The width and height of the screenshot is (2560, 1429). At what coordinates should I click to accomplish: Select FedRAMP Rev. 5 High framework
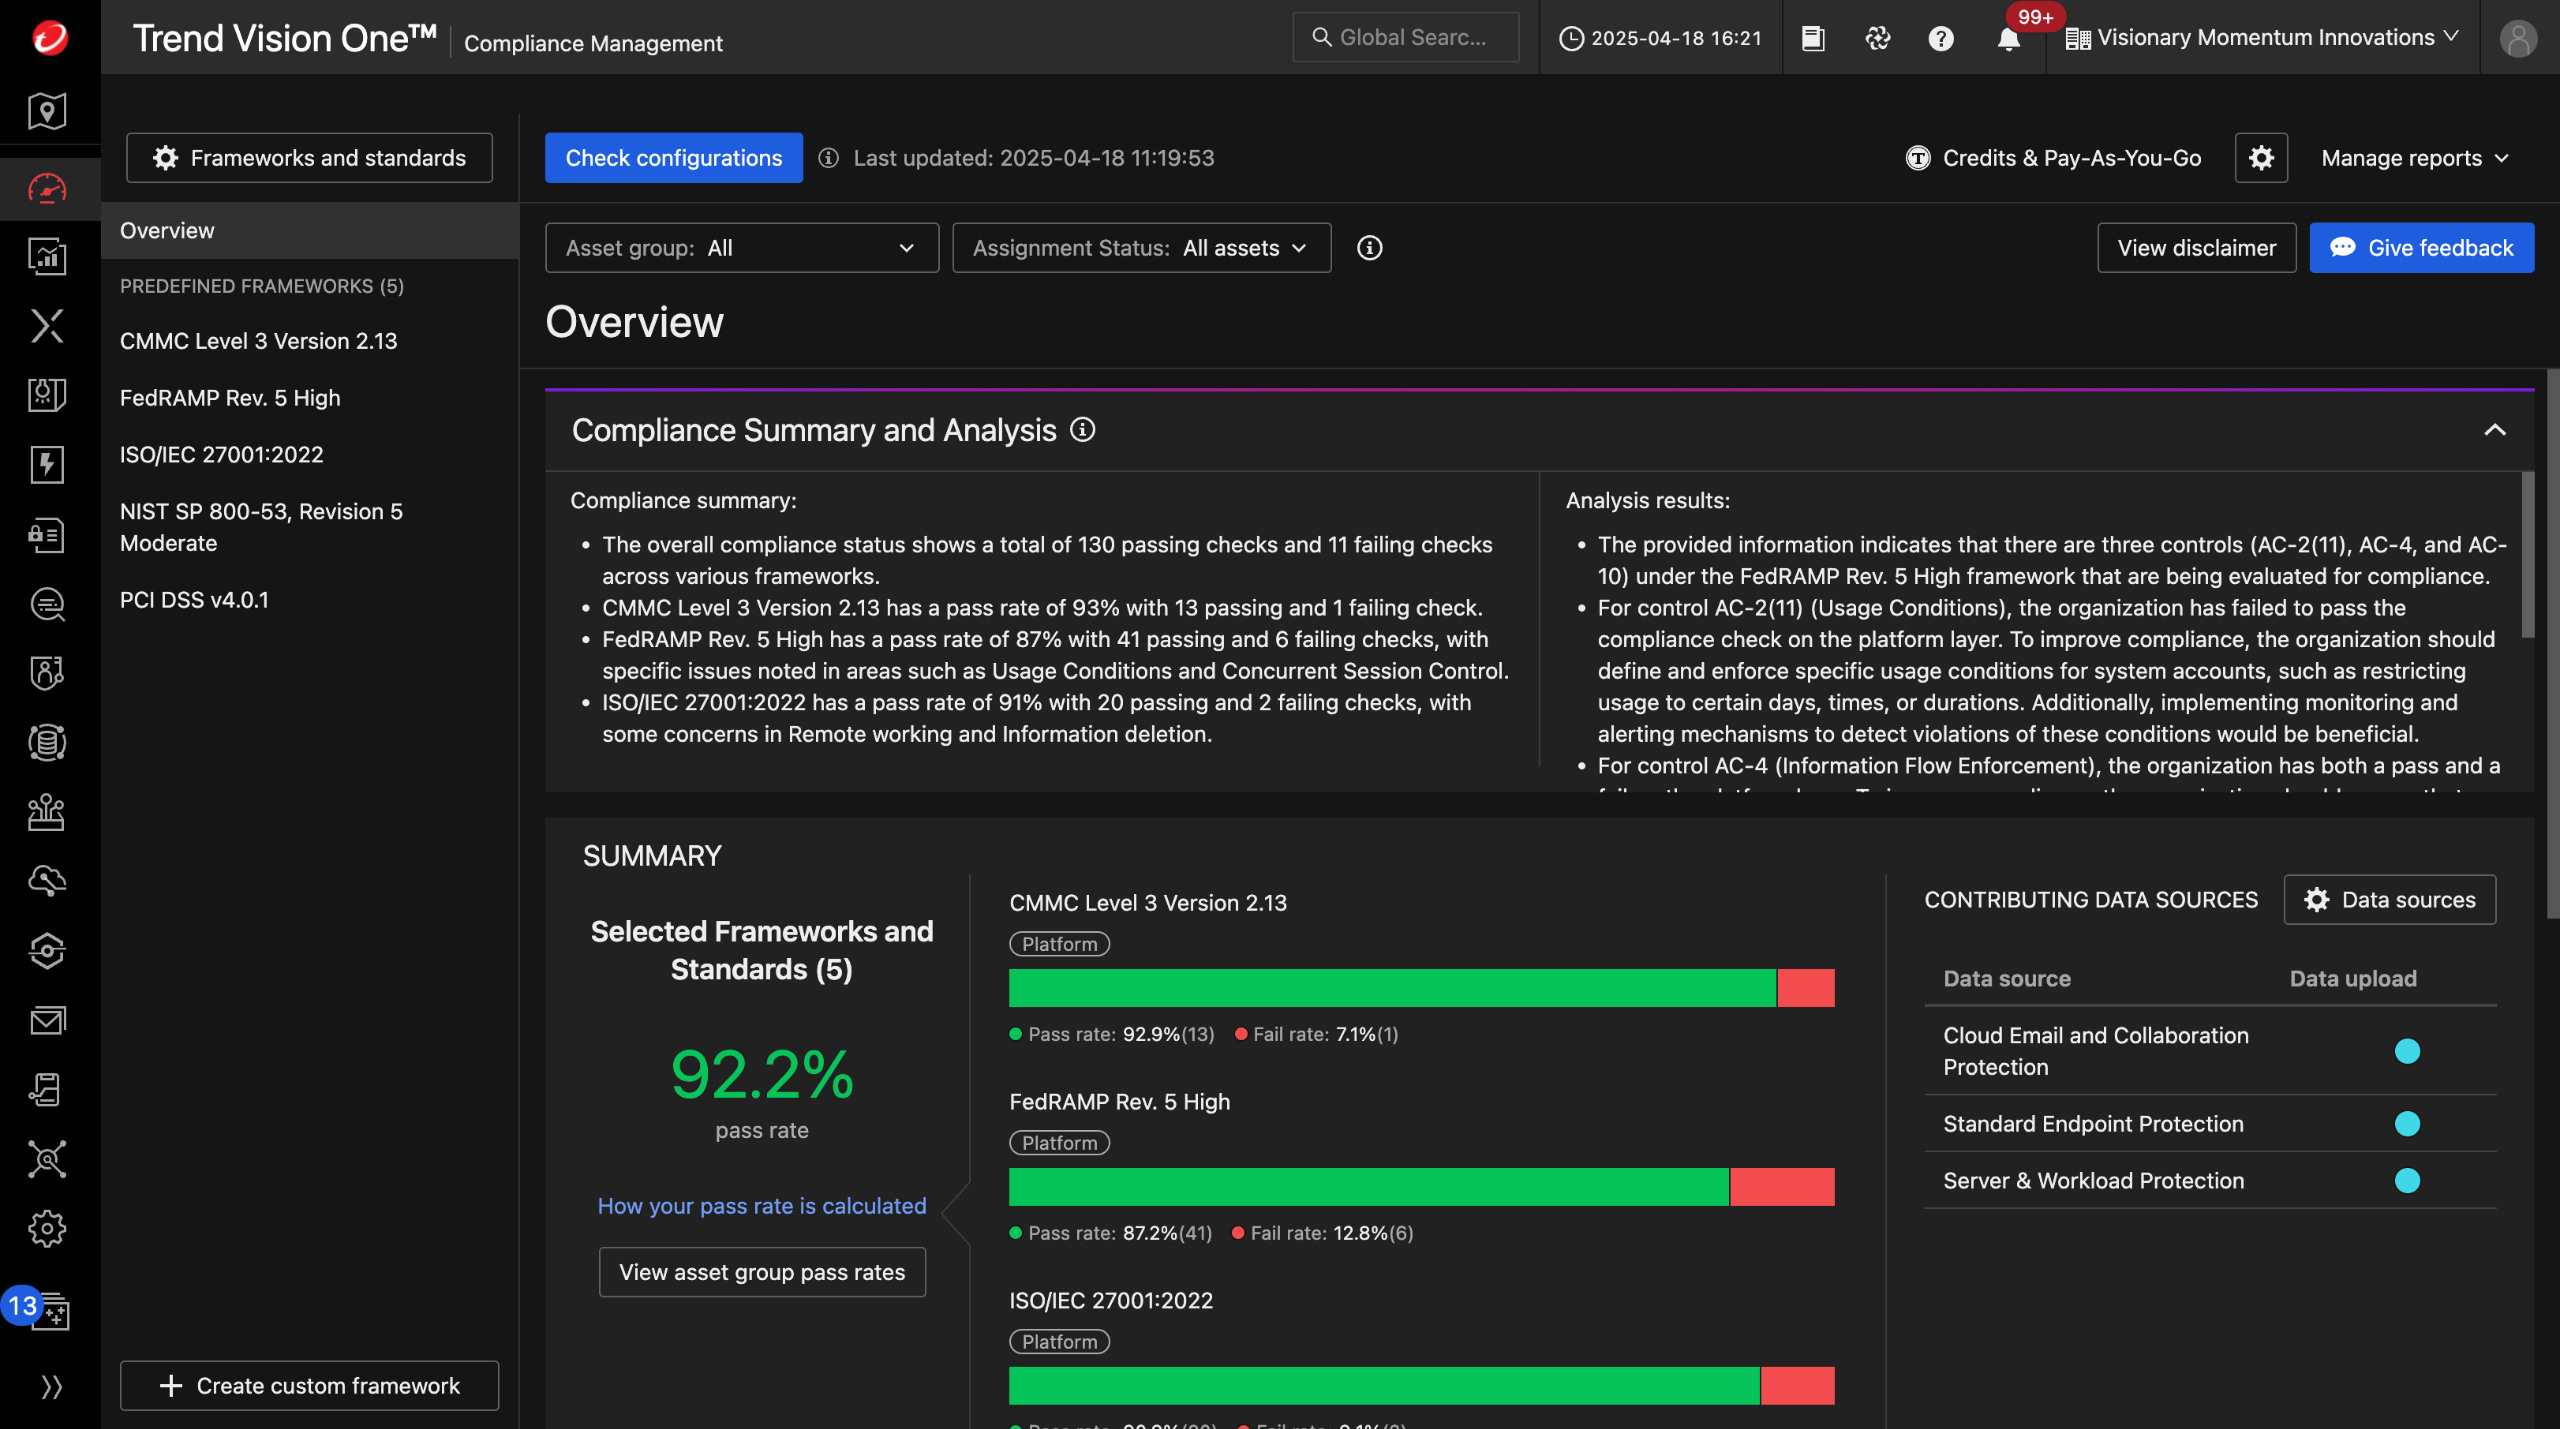(230, 398)
